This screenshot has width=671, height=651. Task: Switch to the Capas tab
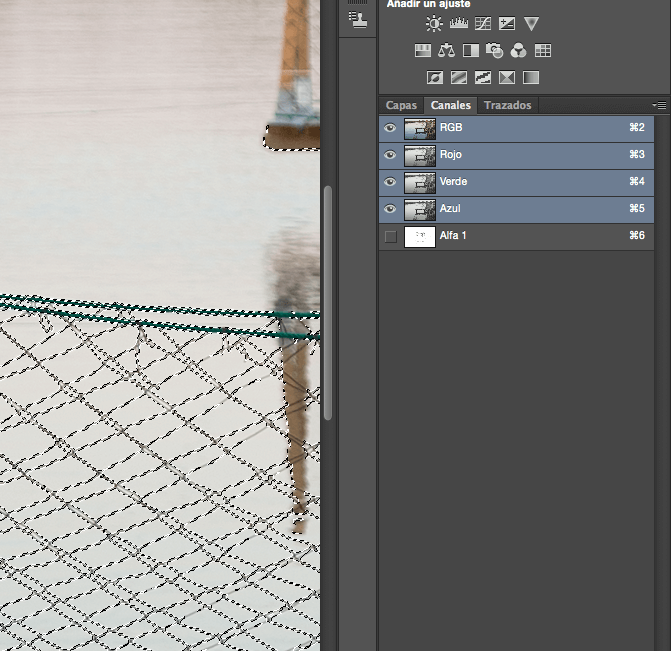point(401,105)
